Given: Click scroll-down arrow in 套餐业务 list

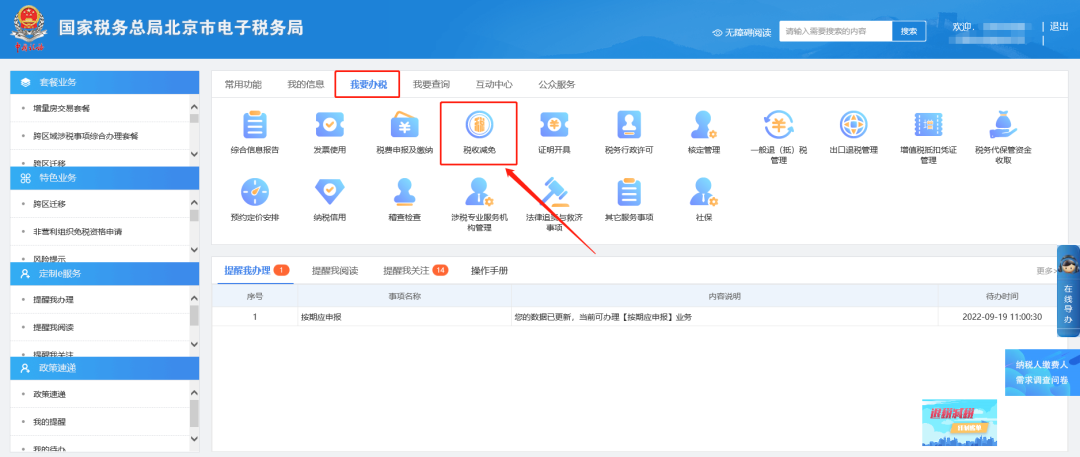Looking at the screenshot, I should tap(194, 154).
